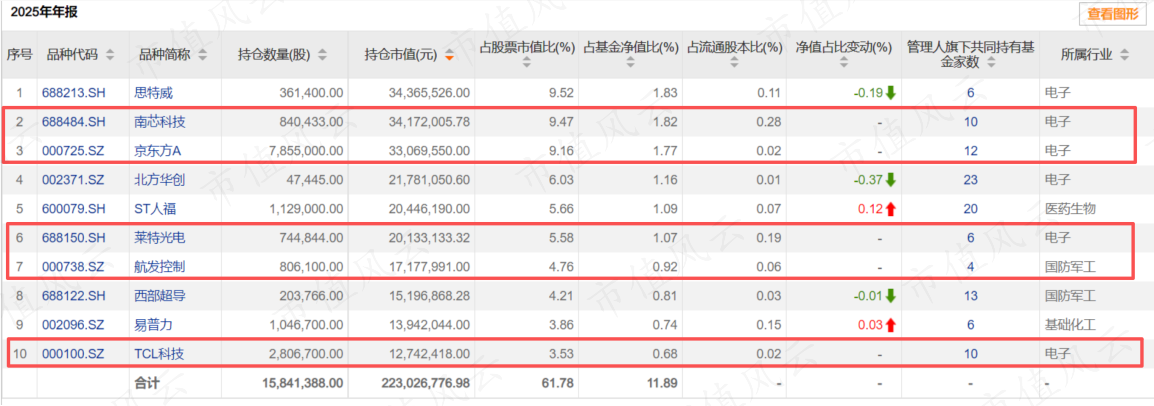
Task: Open stock code 000738.SZ
Action: (74, 266)
